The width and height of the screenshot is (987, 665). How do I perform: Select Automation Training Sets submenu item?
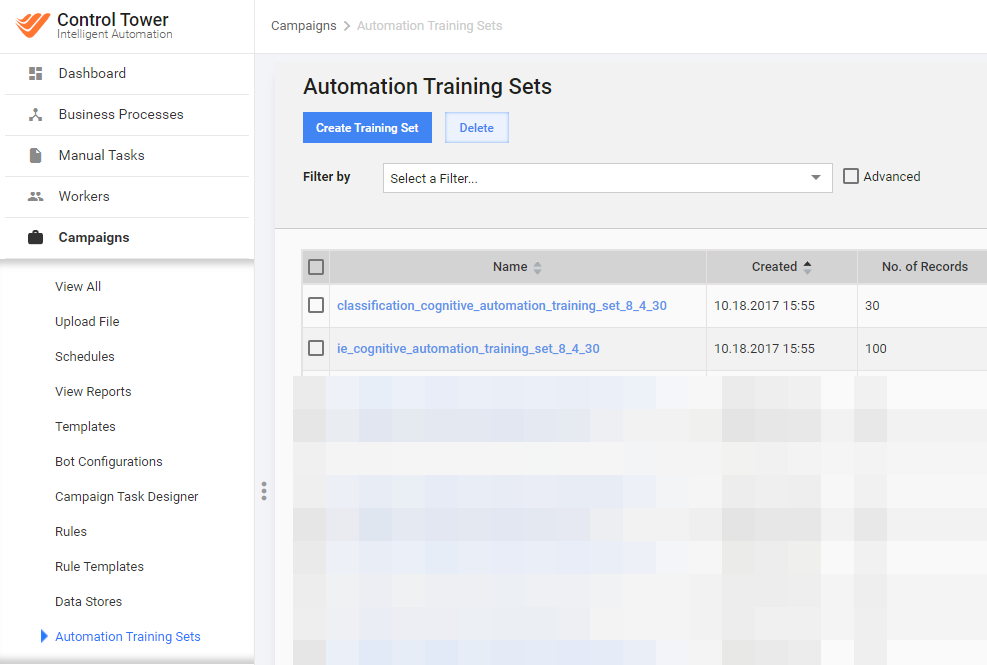click(128, 637)
